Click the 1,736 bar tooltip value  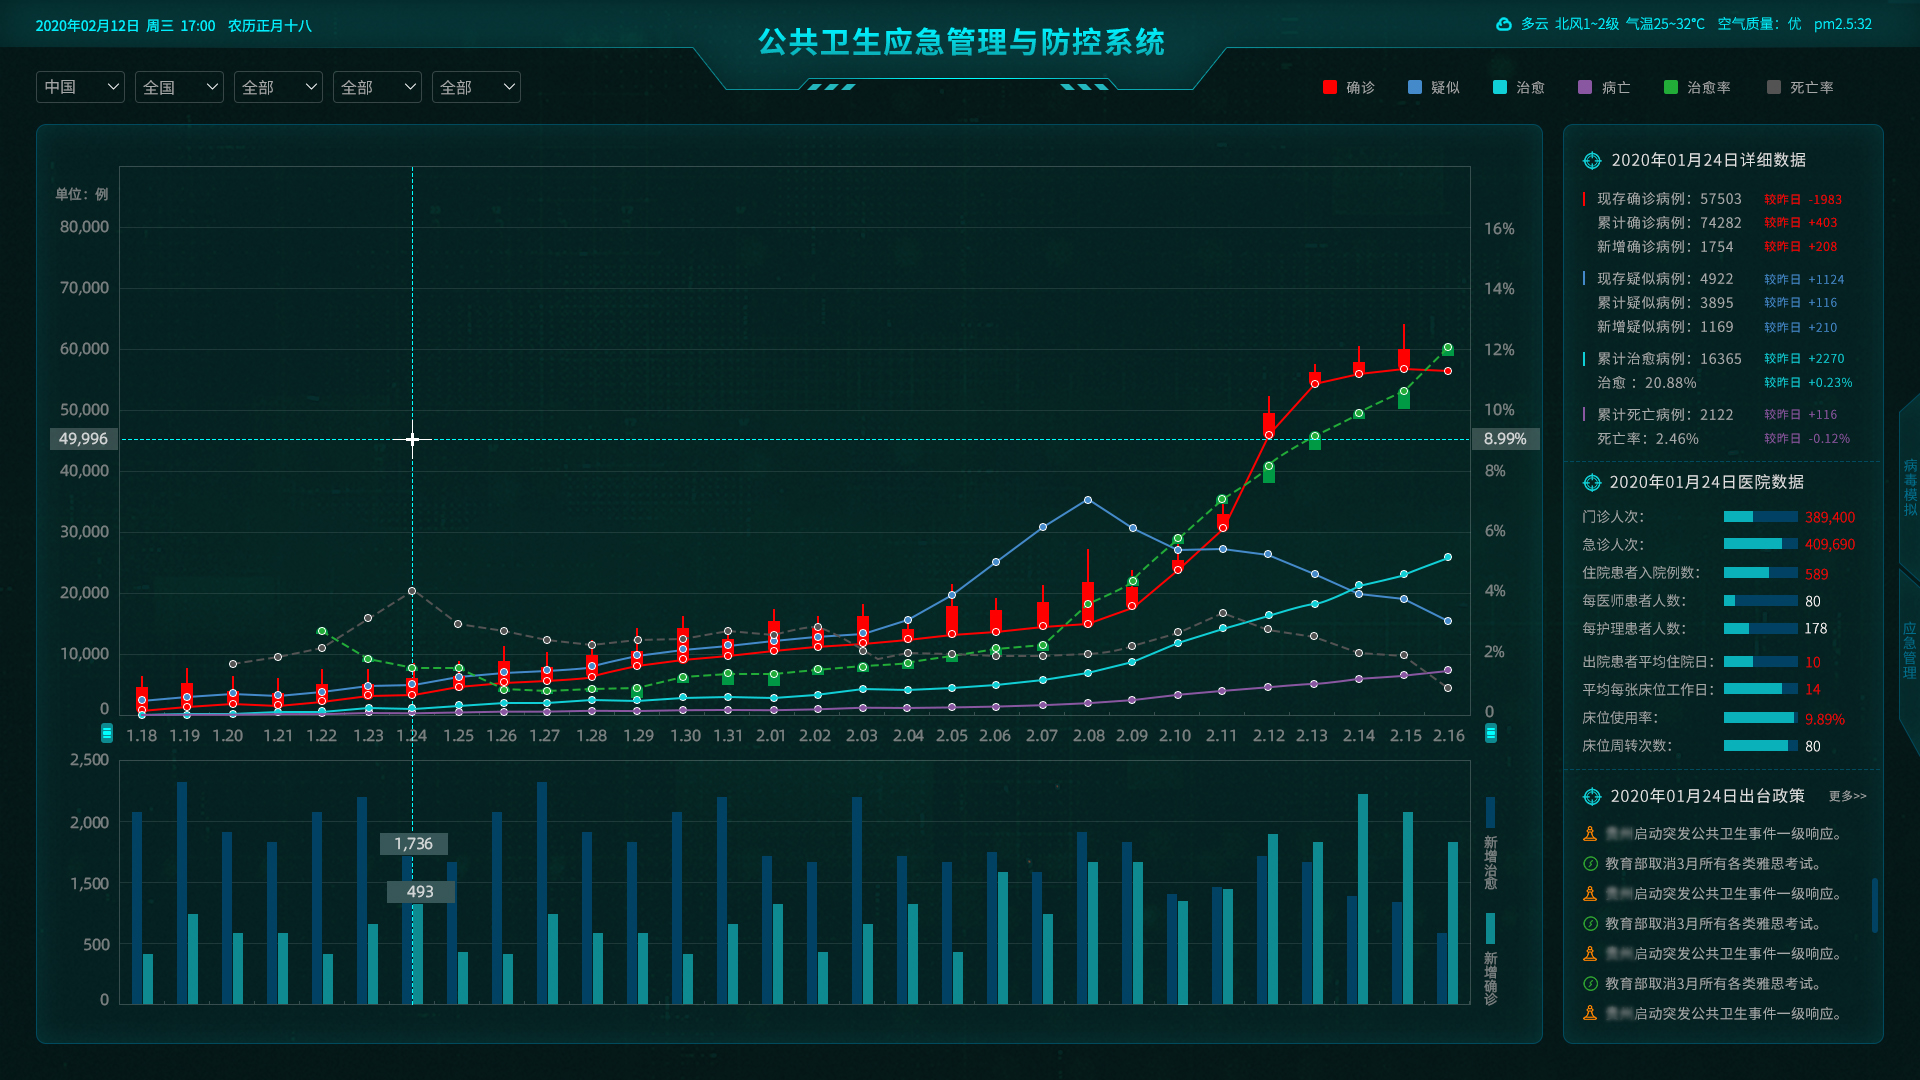click(x=414, y=844)
